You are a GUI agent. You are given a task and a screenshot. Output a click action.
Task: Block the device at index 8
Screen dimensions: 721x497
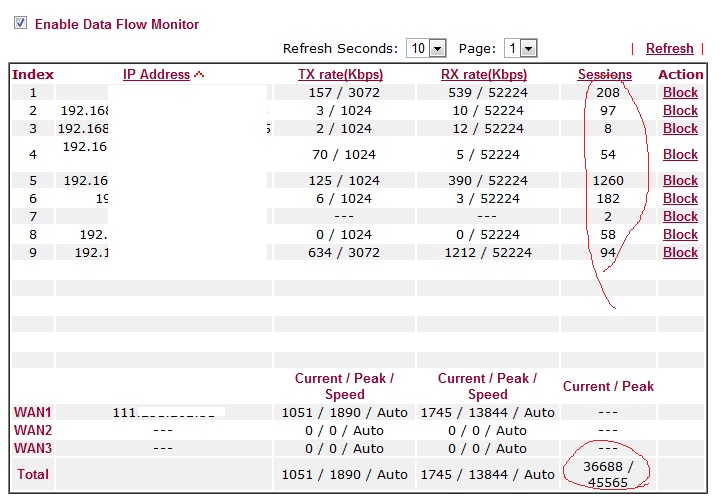tap(680, 234)
